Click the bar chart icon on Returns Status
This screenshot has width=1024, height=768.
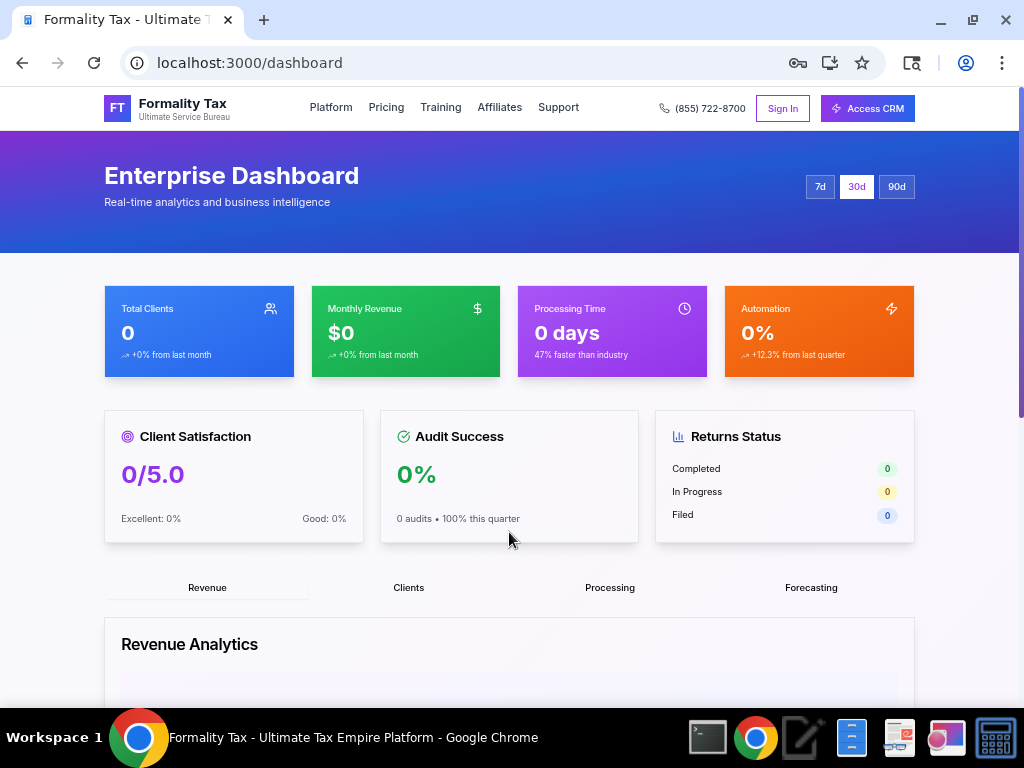pos(676,436)
